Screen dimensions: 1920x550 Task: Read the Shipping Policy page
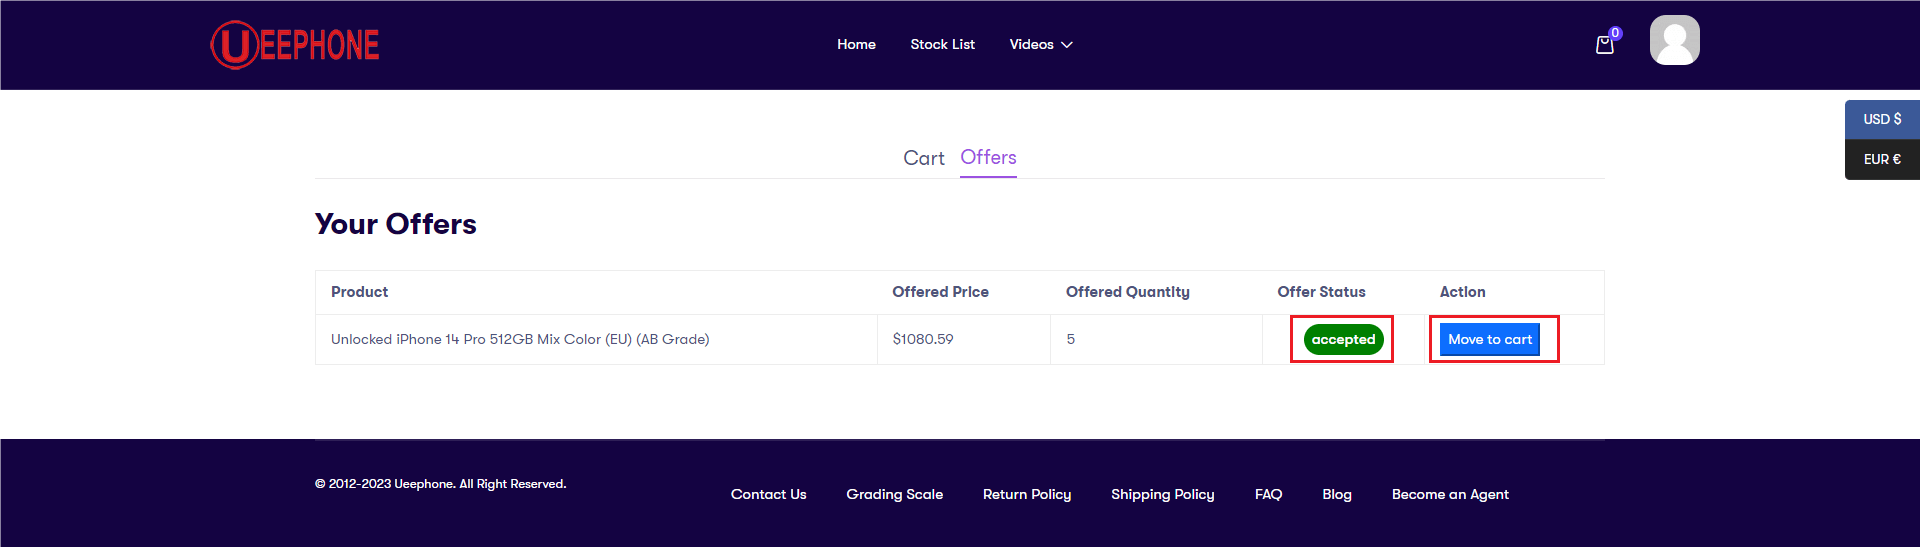[x=1162, y=494]
